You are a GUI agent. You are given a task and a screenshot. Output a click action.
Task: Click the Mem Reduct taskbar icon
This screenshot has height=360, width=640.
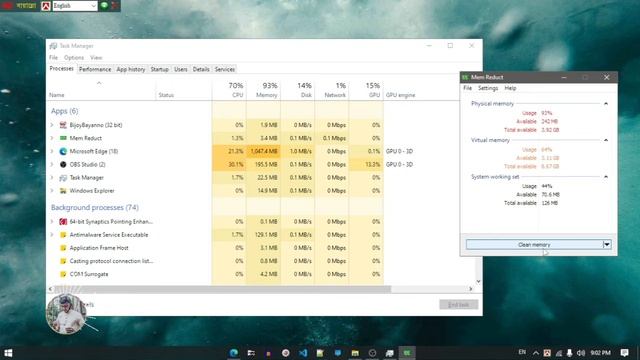point(407,353)
